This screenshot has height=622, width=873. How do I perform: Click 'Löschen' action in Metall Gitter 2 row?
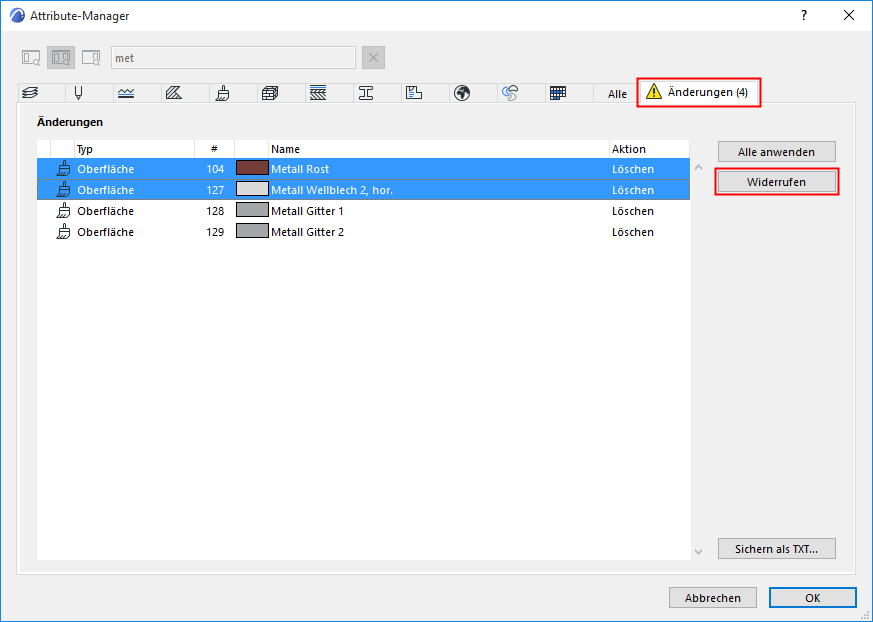633,232
